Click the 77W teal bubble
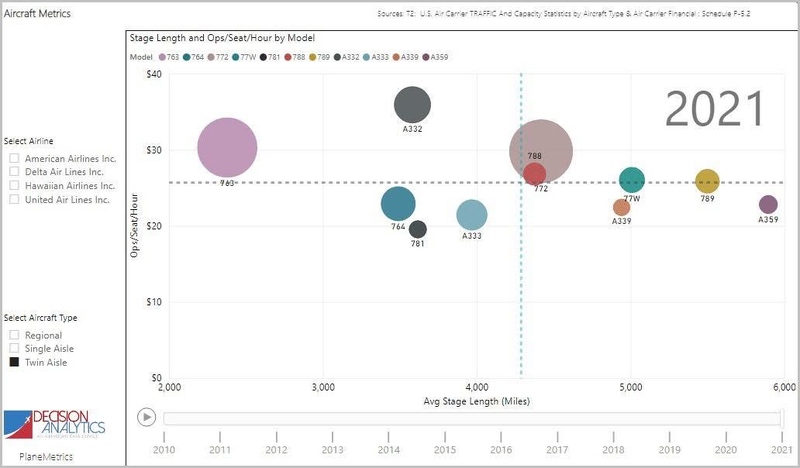The height and width of the screenshot is (468, 800). [x=631, y=180]
